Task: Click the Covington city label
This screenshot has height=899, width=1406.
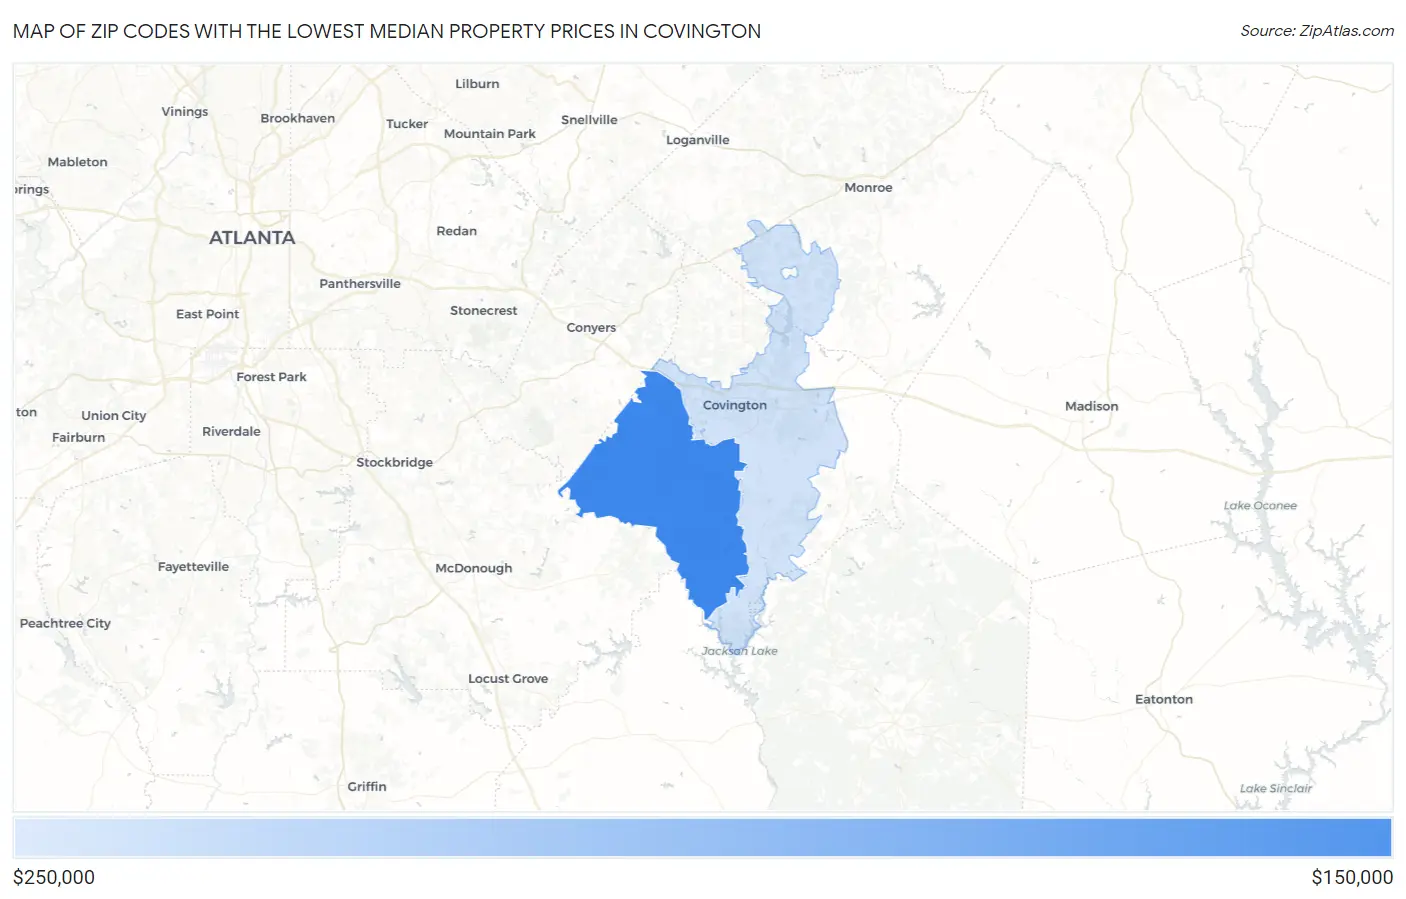Action: coord(735,405)
